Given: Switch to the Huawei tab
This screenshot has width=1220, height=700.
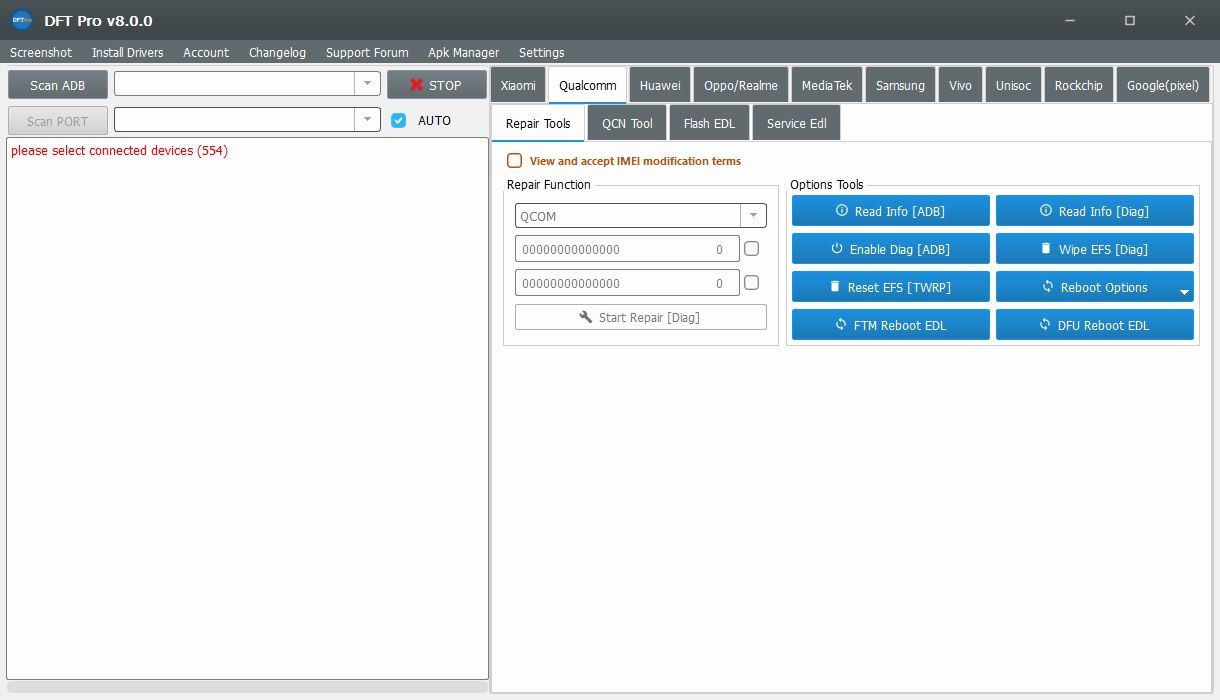Looking at the screenshot, I should (x=660, y=85).
